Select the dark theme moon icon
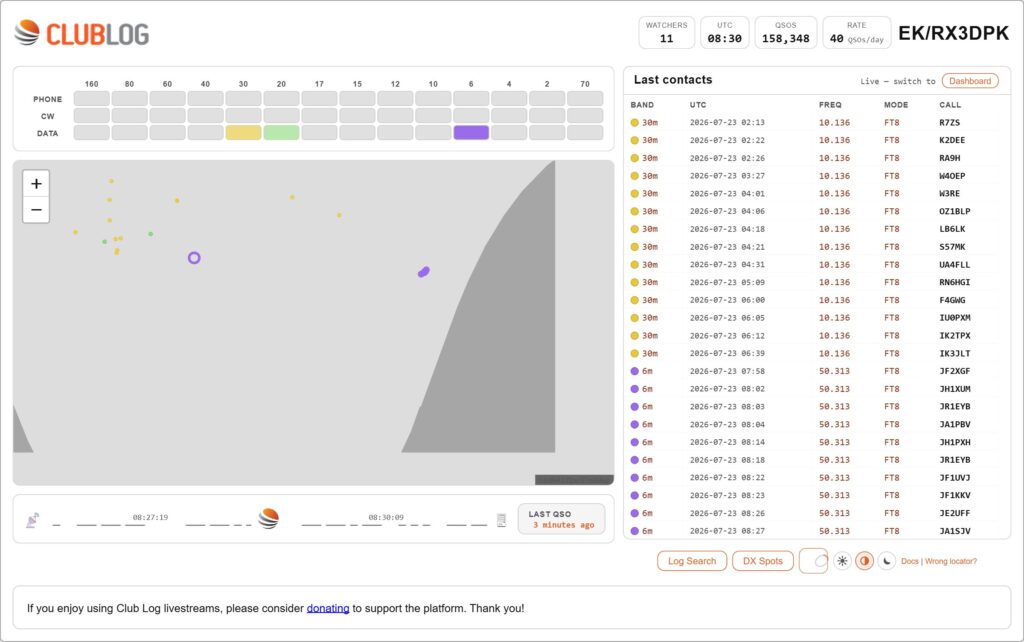Screen dimensions: 1024x642 tap(886, 561)
